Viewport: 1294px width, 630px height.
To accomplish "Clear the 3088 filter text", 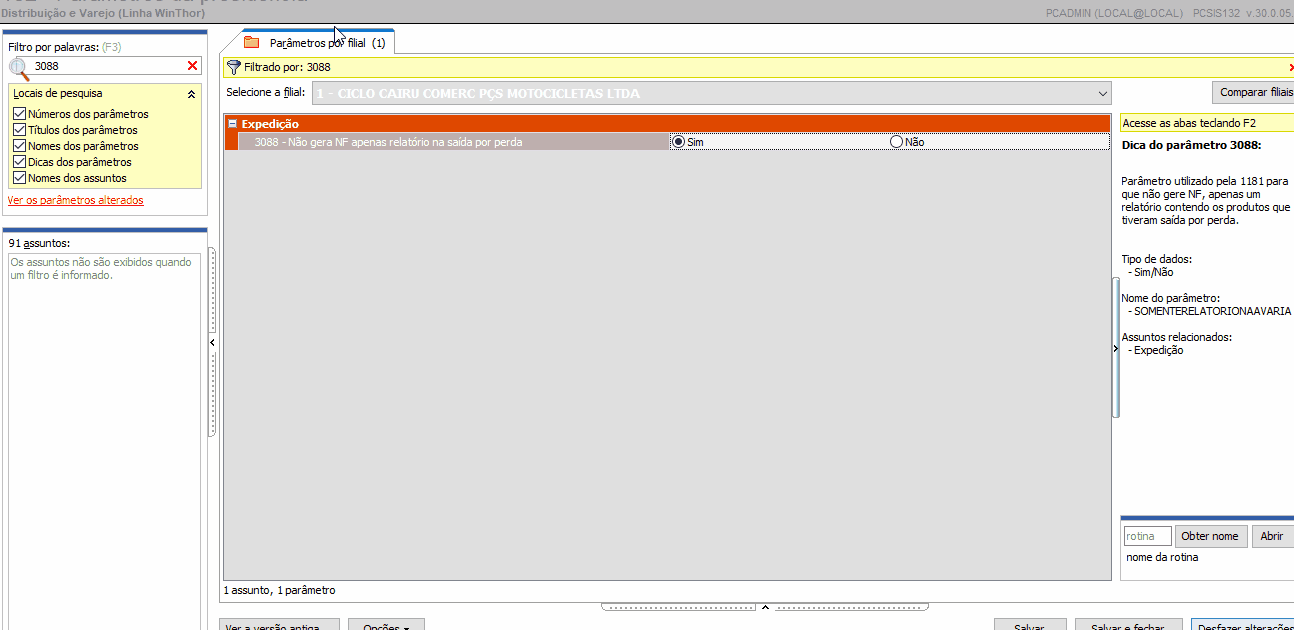I will click(193, 66).
